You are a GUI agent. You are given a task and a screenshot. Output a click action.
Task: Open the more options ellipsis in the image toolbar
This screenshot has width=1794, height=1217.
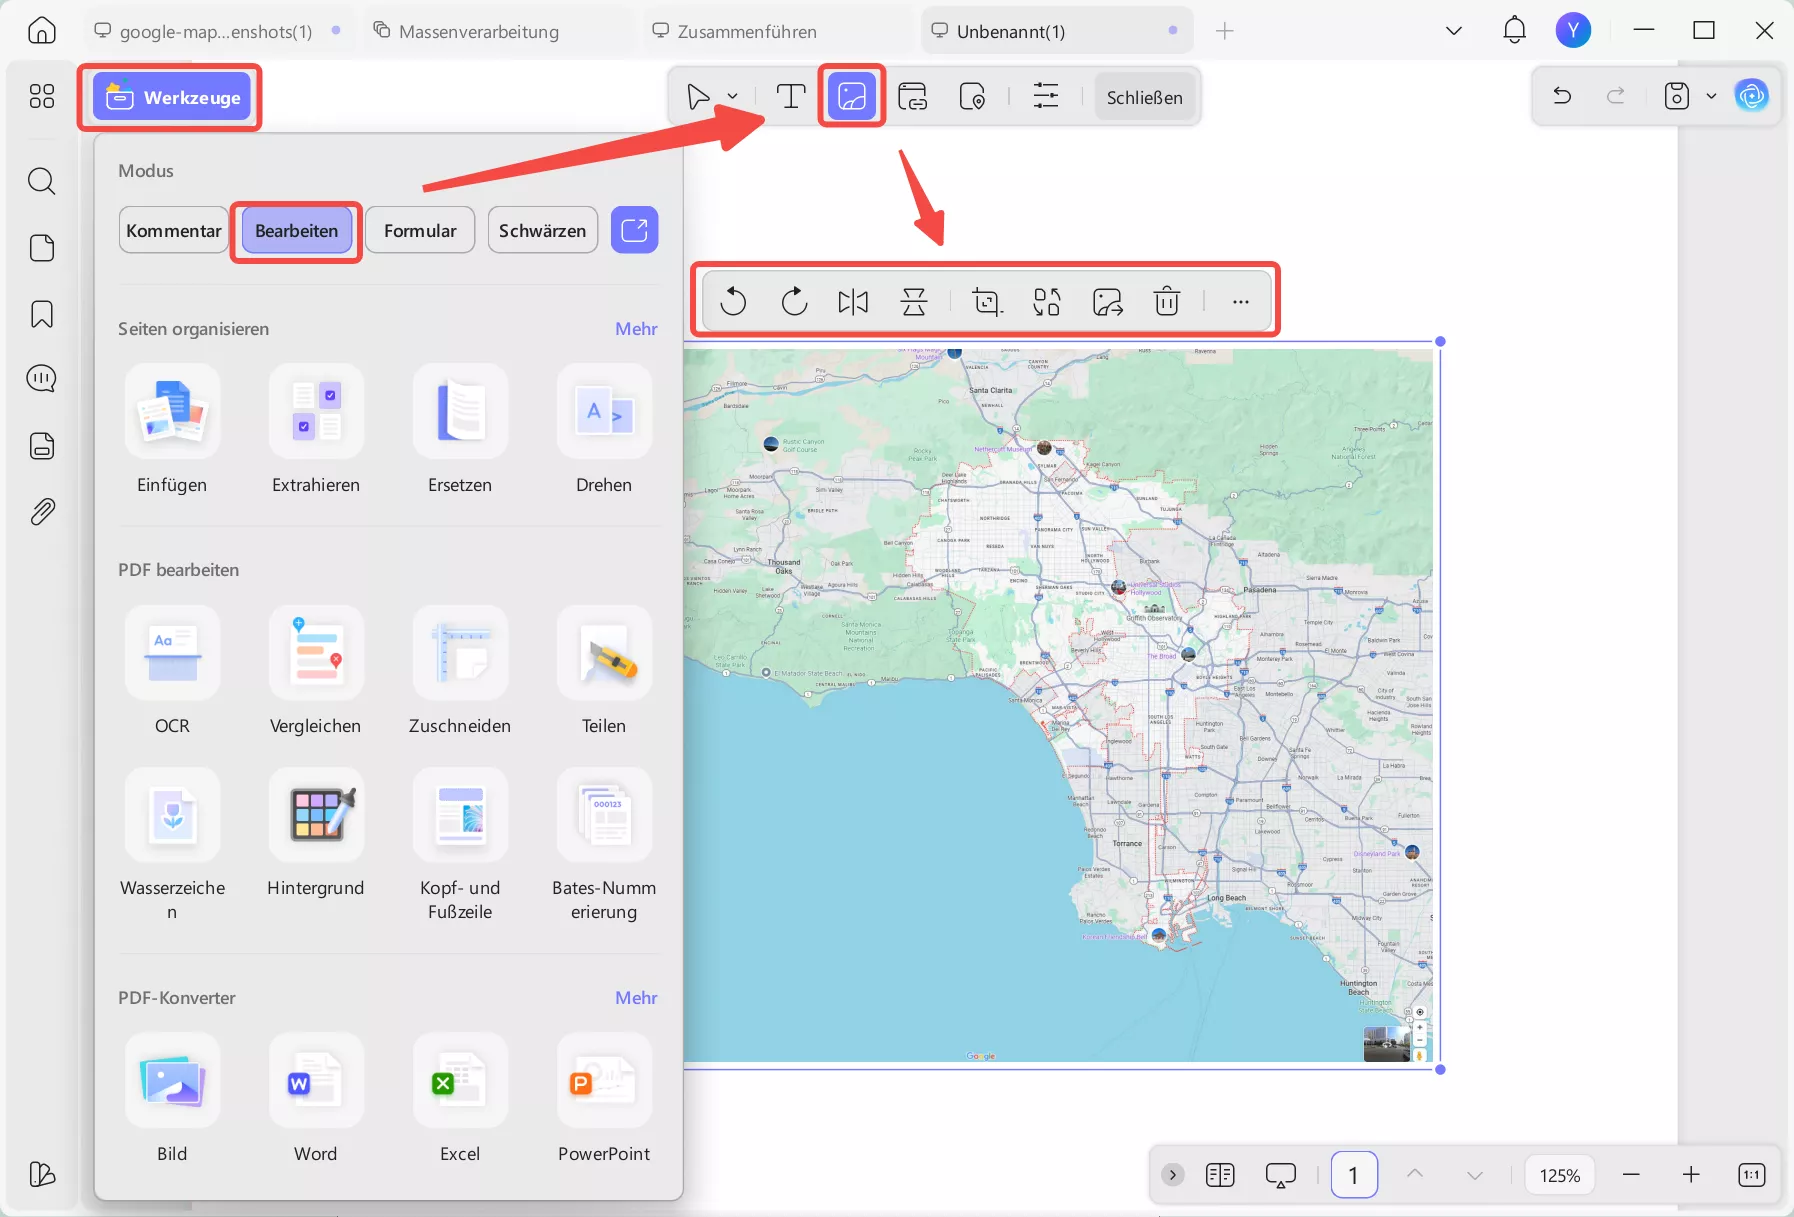click(1241, 301)
